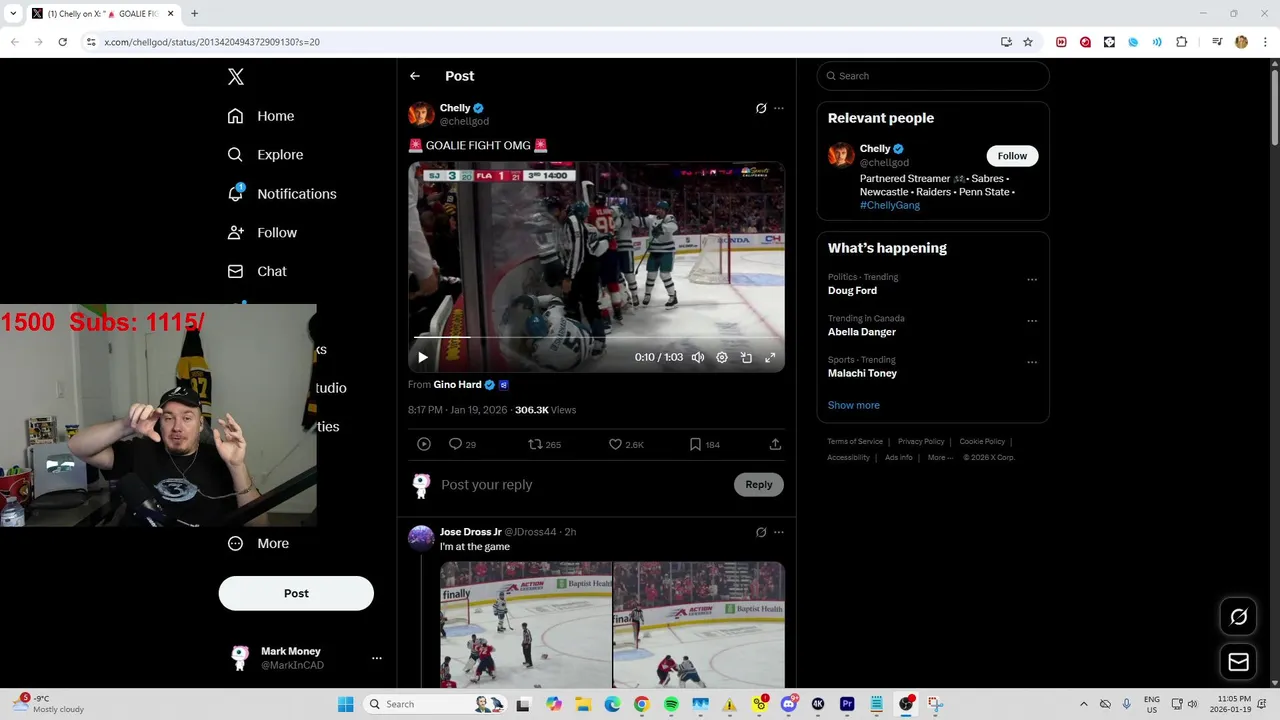Open the Explore page
This screenshot has height=720, width=1280.
[265, 155]
